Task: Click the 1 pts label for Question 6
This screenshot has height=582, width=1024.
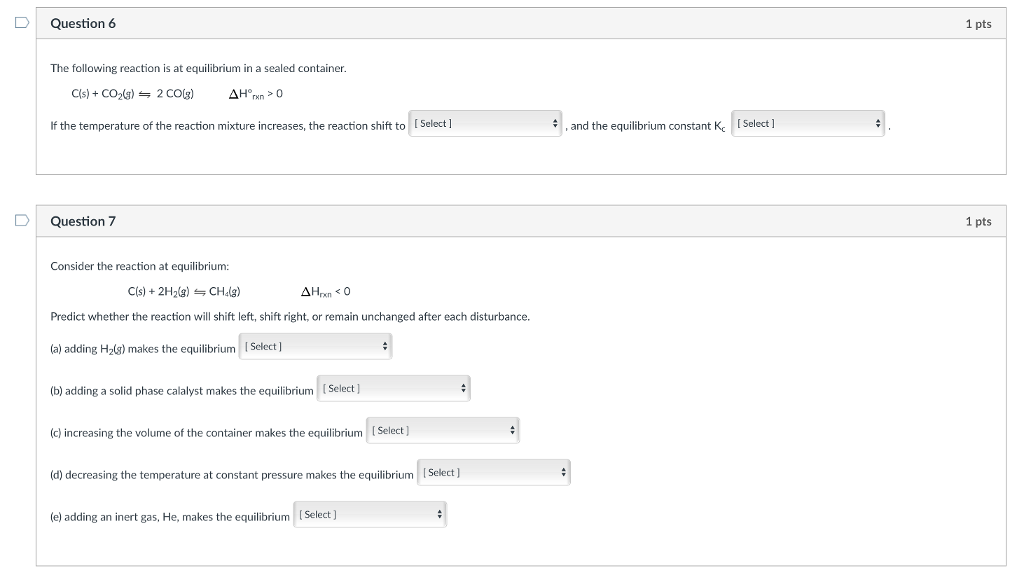Action: click(978, 24)
